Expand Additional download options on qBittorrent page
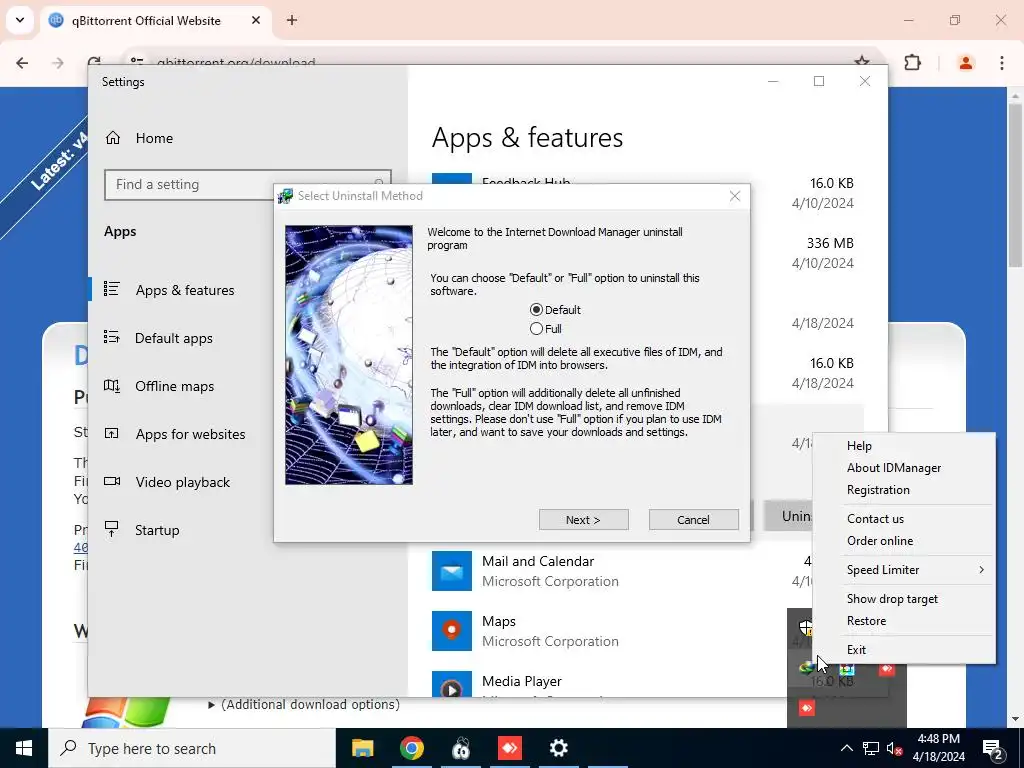Image resolution: width=1024 pixels, height=768 pixels. point(304,705)
